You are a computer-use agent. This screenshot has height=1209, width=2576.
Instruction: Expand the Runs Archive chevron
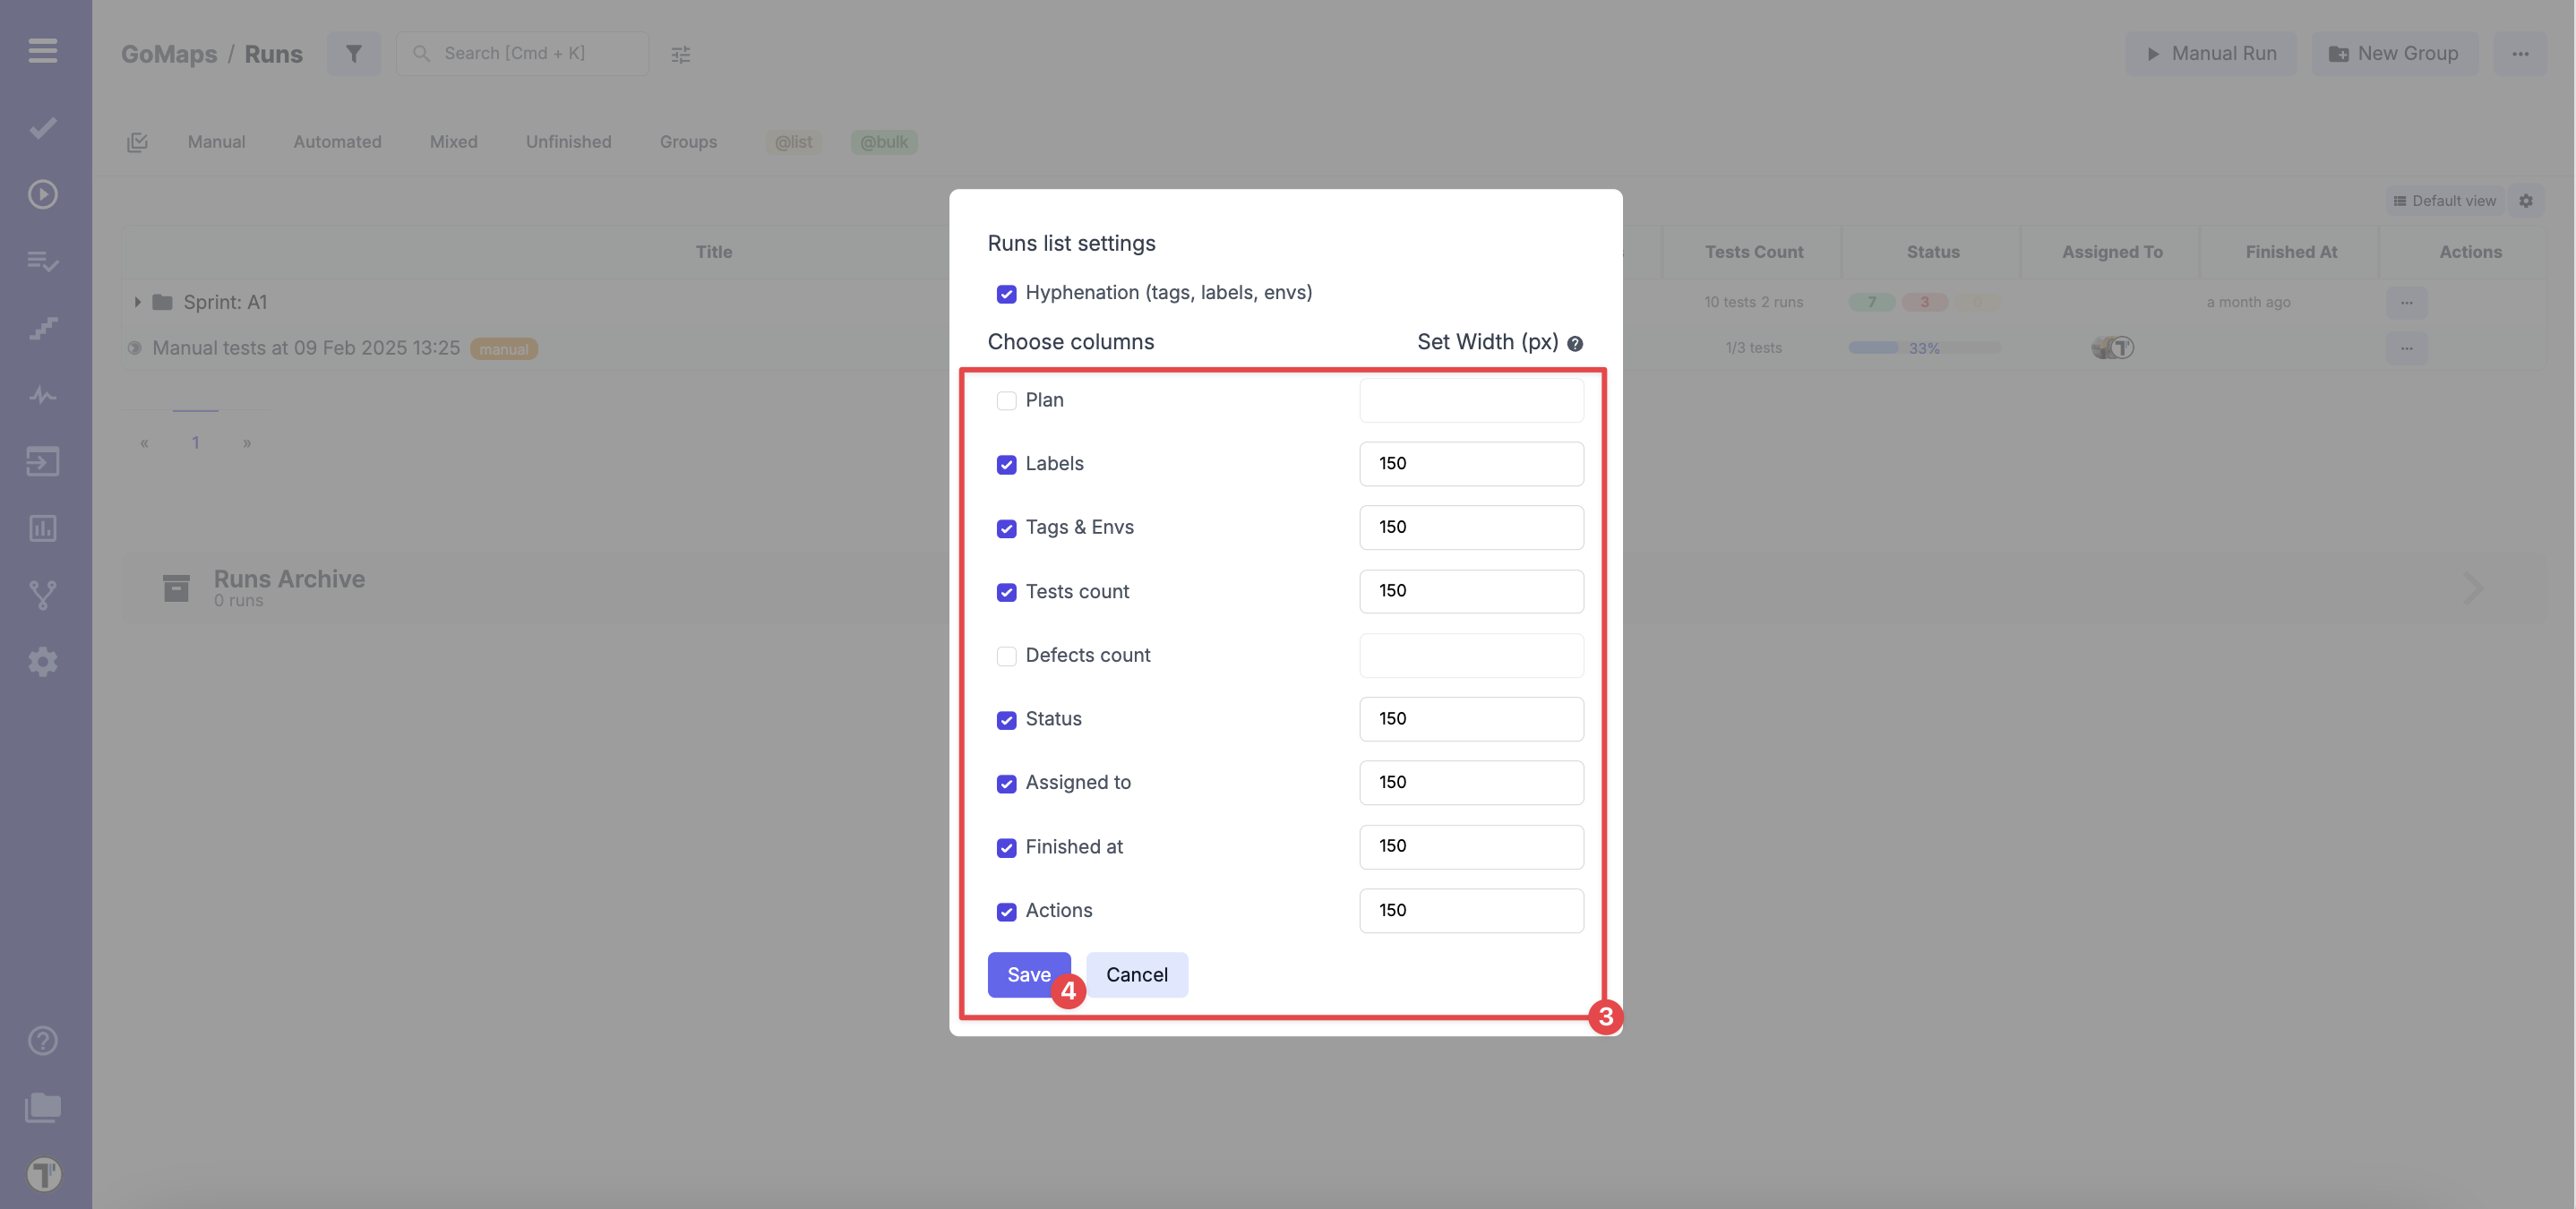coord(2473,588)
